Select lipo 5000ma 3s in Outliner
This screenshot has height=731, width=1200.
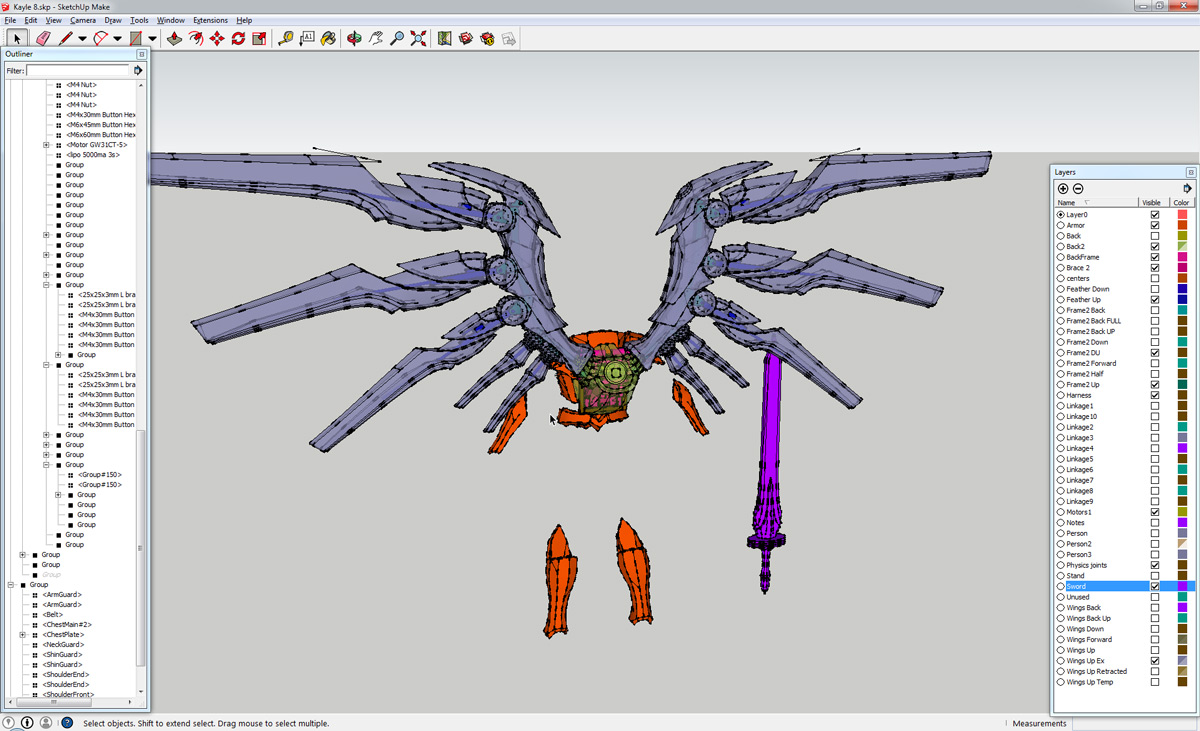coord(94,155)
